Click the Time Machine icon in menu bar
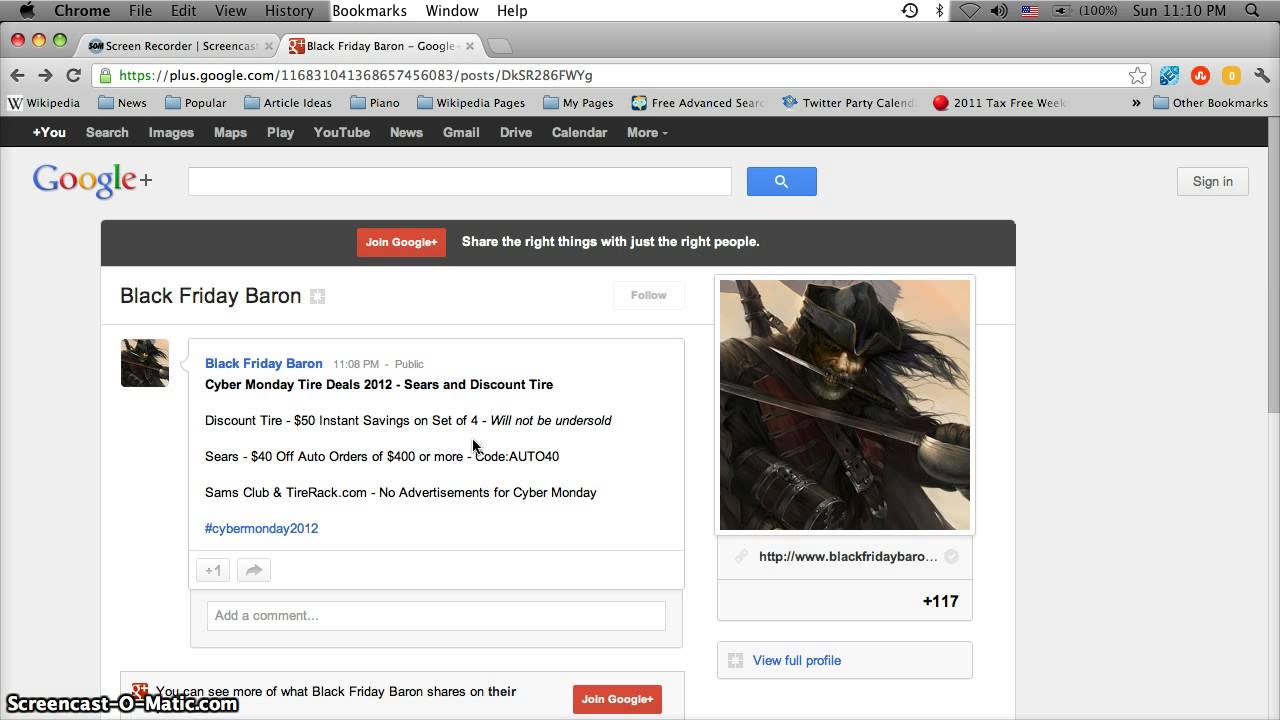The width and height of the screenshot is (1280, 720). tap(909, 11)
